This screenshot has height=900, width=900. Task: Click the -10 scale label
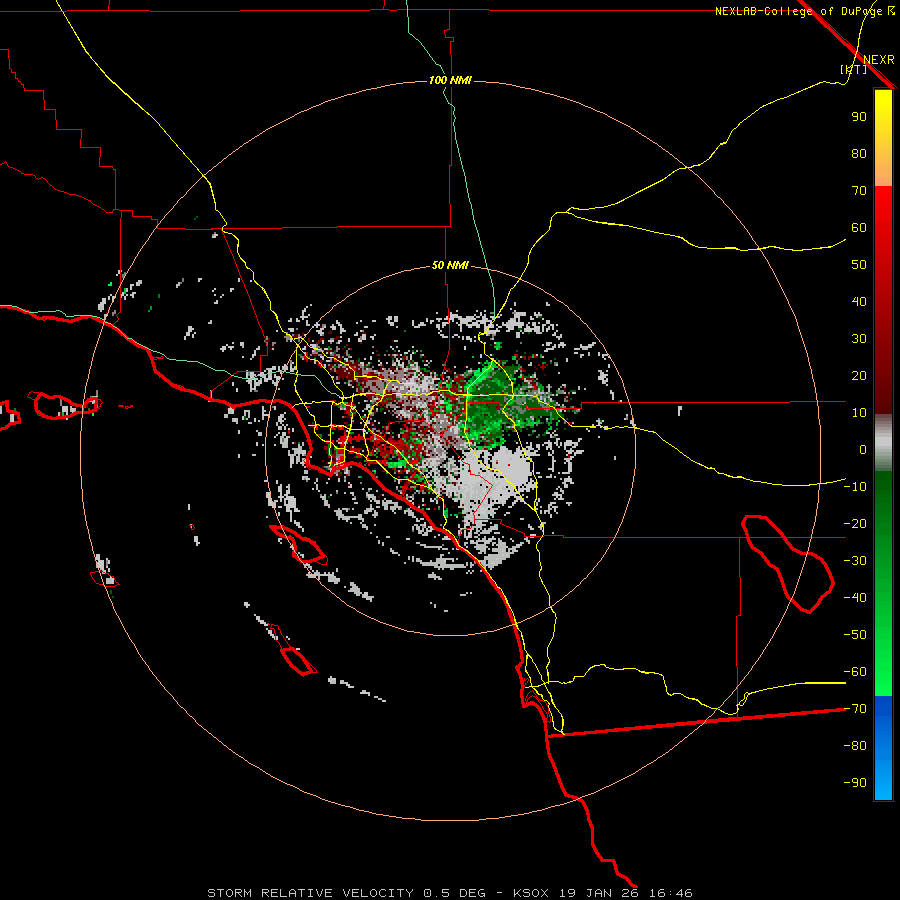click(x=855, y=487)
